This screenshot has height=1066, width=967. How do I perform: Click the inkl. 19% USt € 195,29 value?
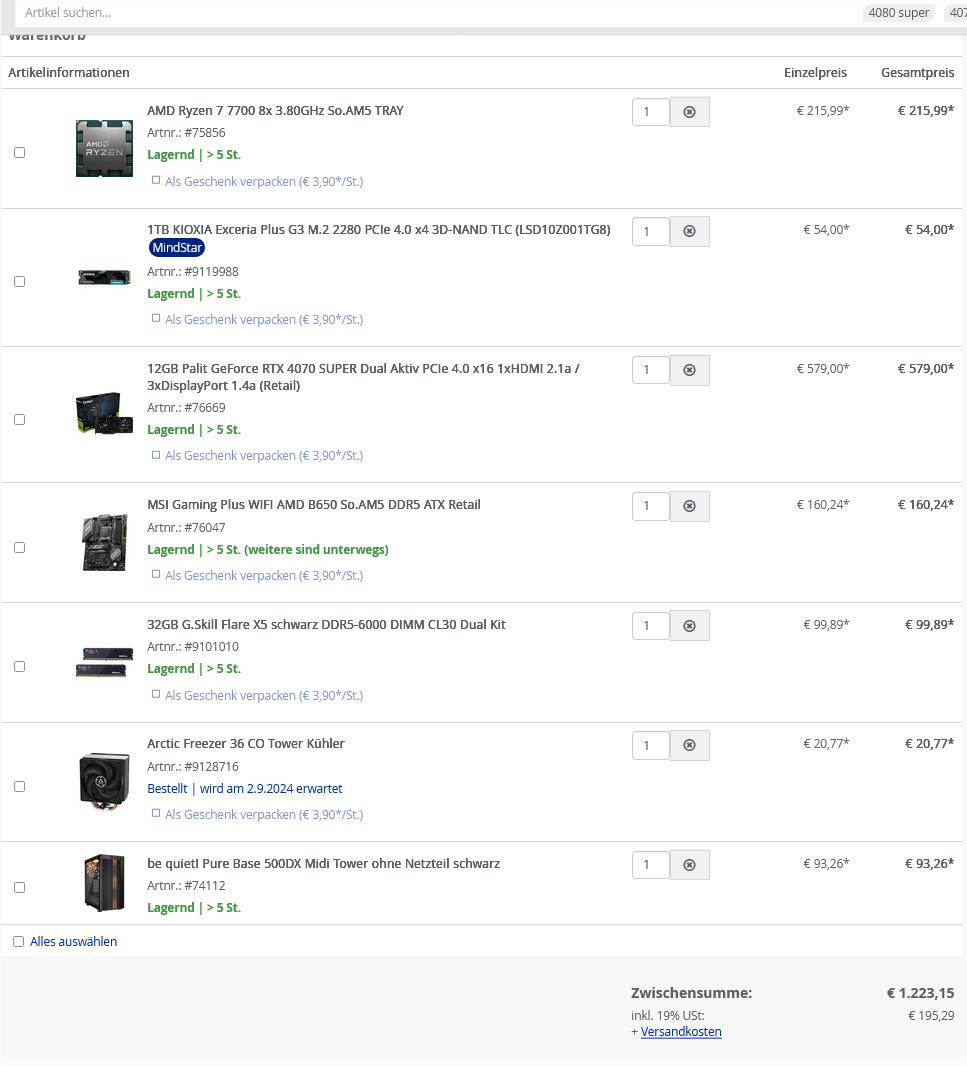pos(931,1016)
